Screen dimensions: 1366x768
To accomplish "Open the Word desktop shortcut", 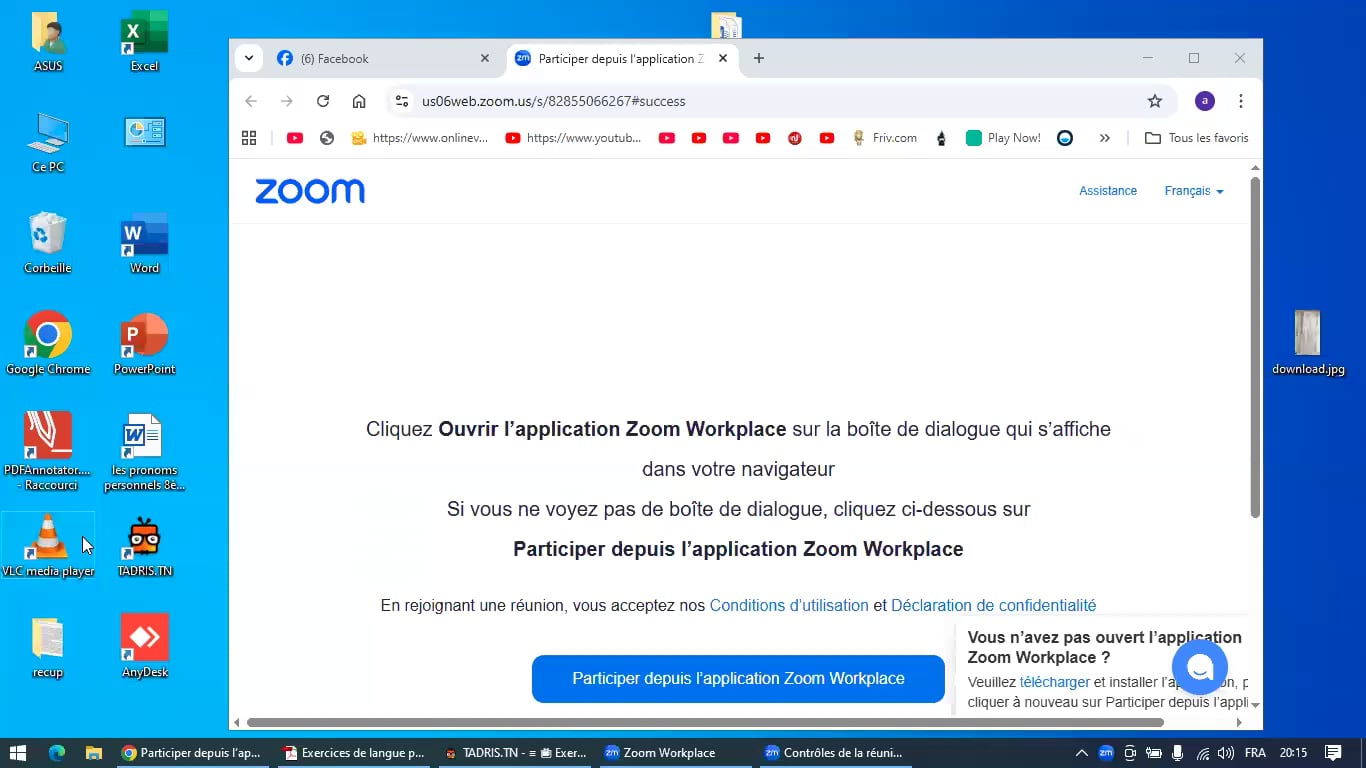I will tap(144, 244).
